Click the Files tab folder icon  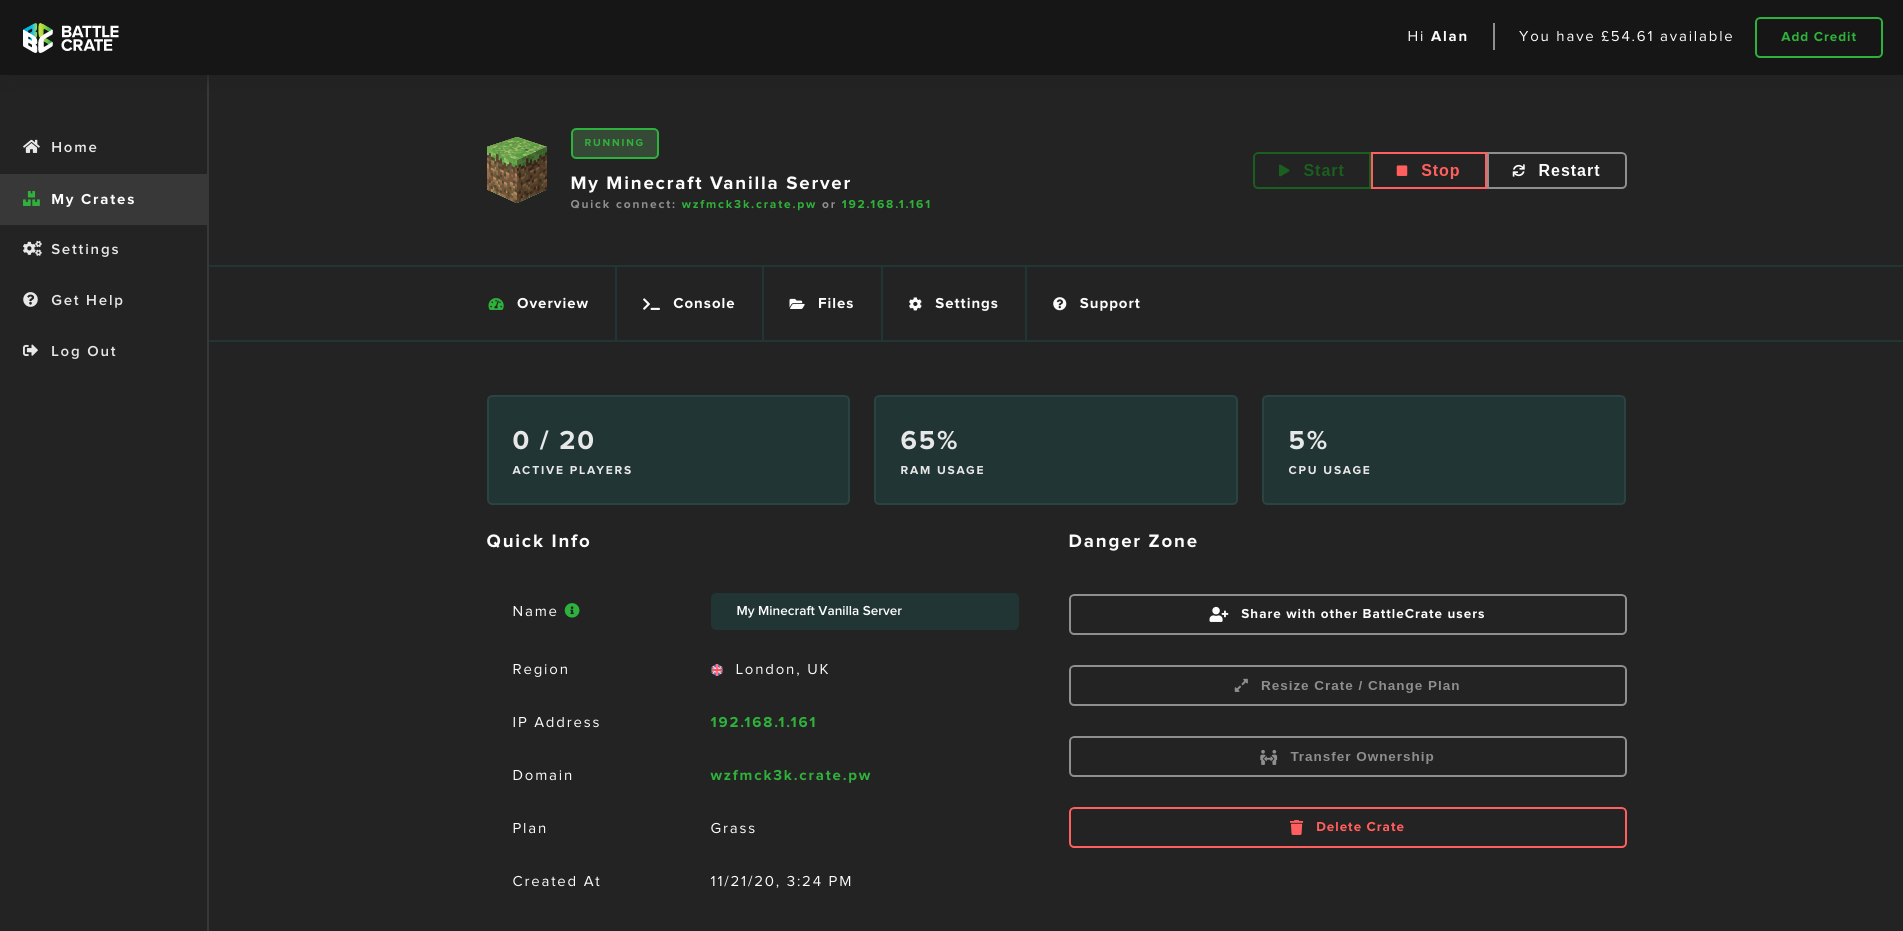coord(797,304)
